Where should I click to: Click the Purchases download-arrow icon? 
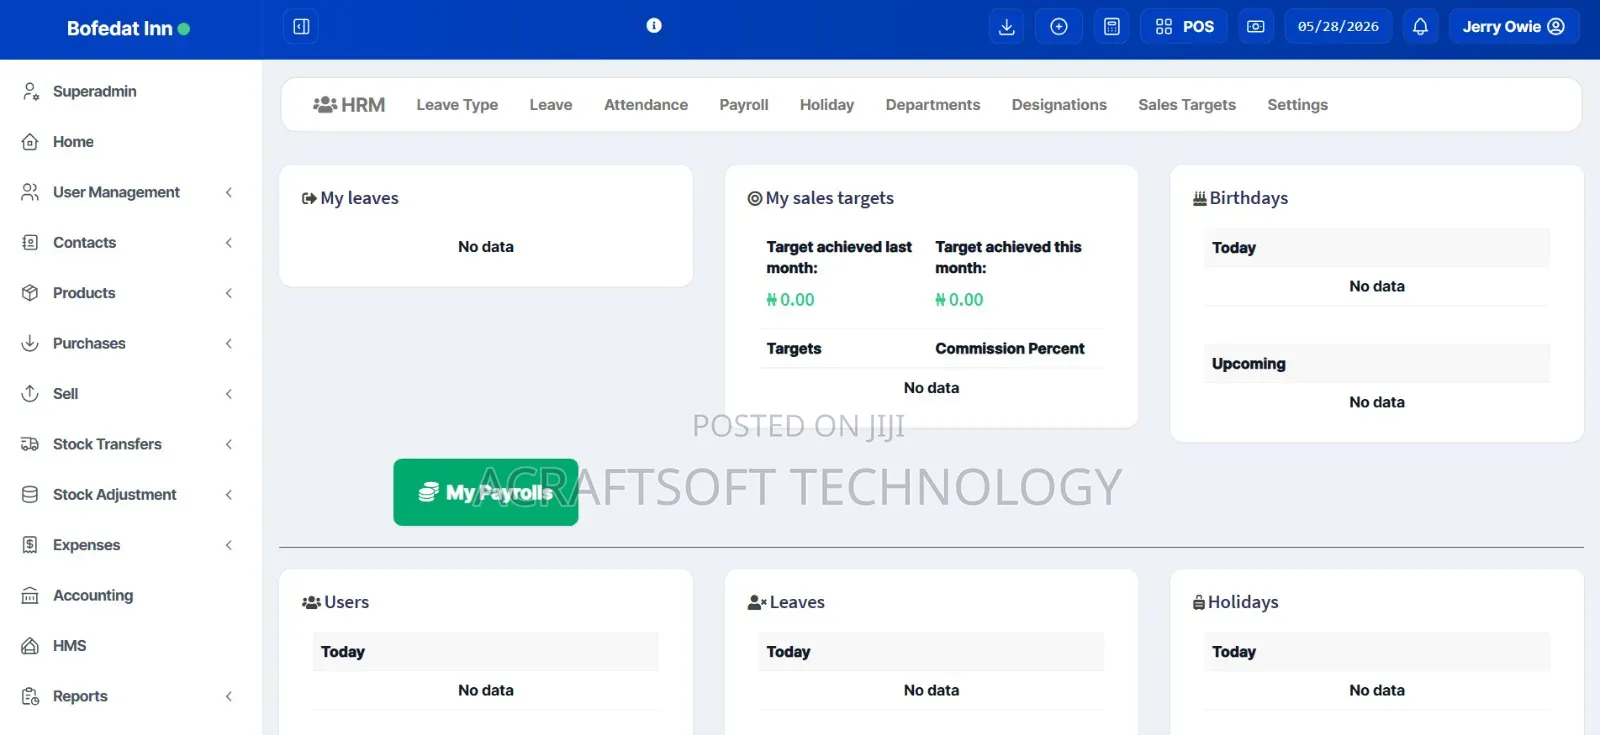(x=31, y=343)
